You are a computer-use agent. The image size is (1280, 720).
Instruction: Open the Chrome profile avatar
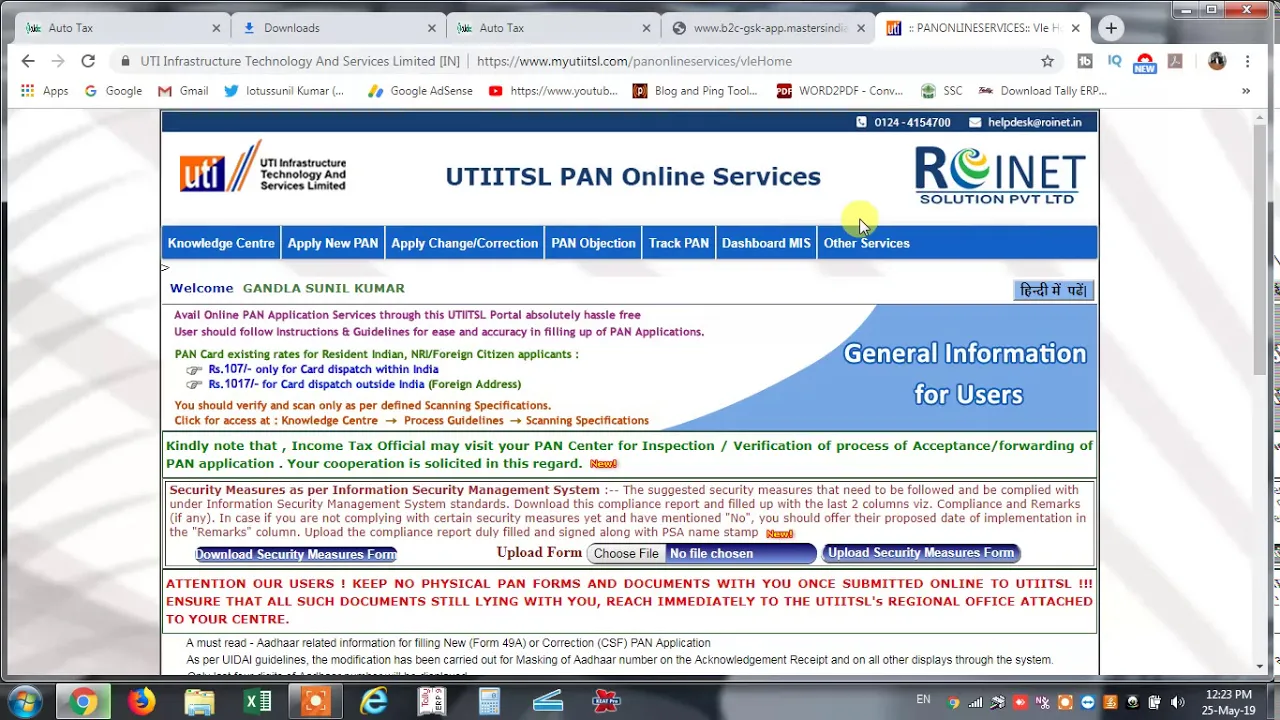tap(1217, 61)
